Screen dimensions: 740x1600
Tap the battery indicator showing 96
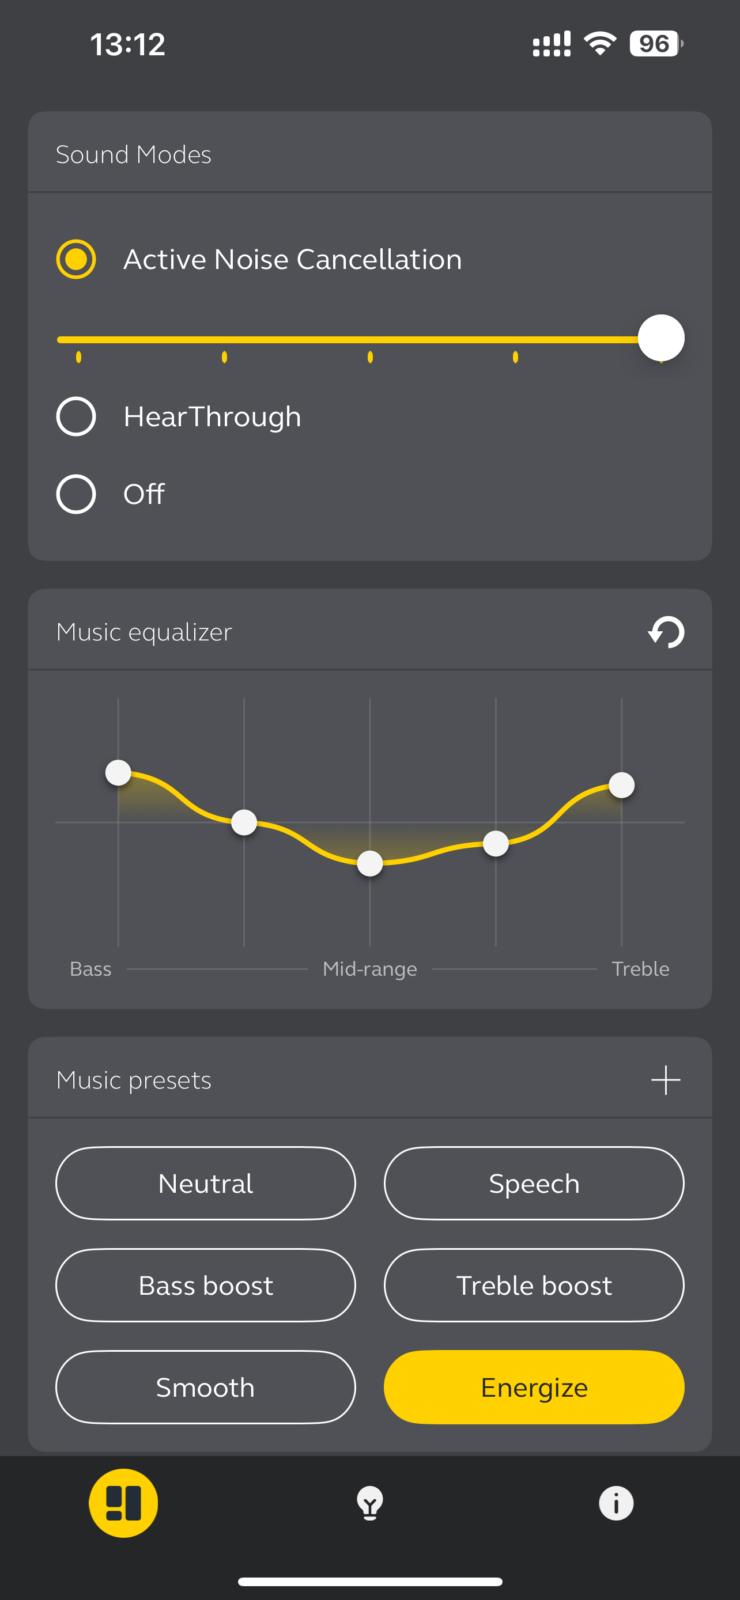(x=656, y=43)
